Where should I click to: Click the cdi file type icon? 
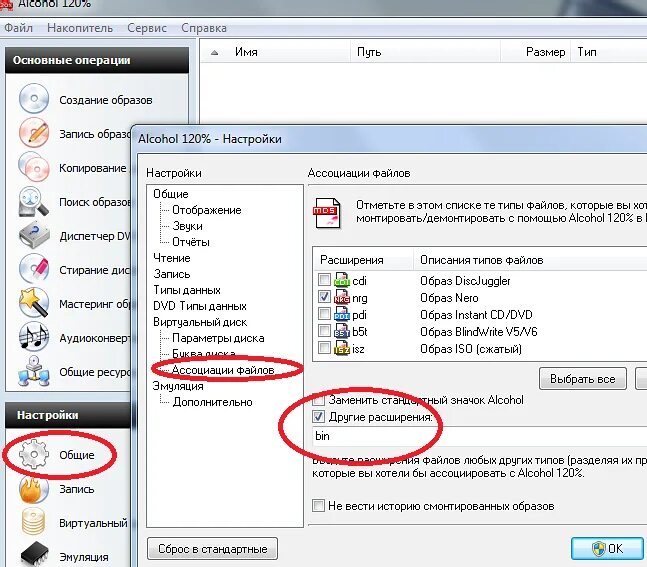click(x=342, y=280)
